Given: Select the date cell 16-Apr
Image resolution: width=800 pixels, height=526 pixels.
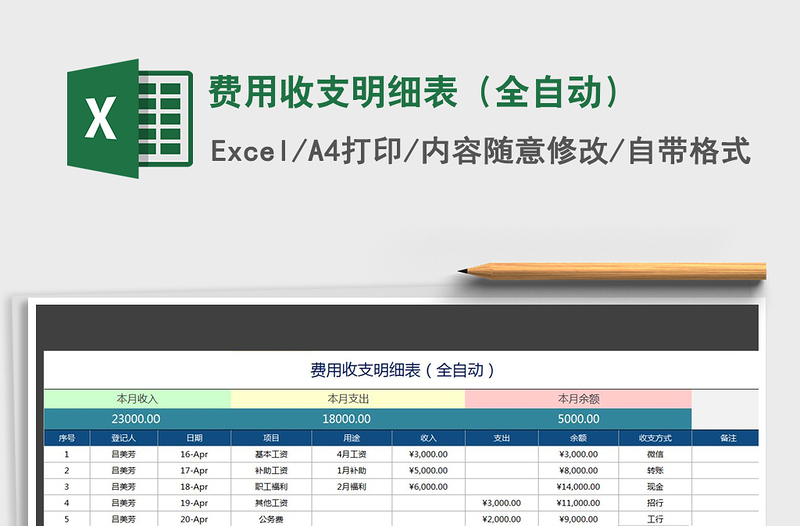Looking at the screenshot, I should [x=194, y=454].
